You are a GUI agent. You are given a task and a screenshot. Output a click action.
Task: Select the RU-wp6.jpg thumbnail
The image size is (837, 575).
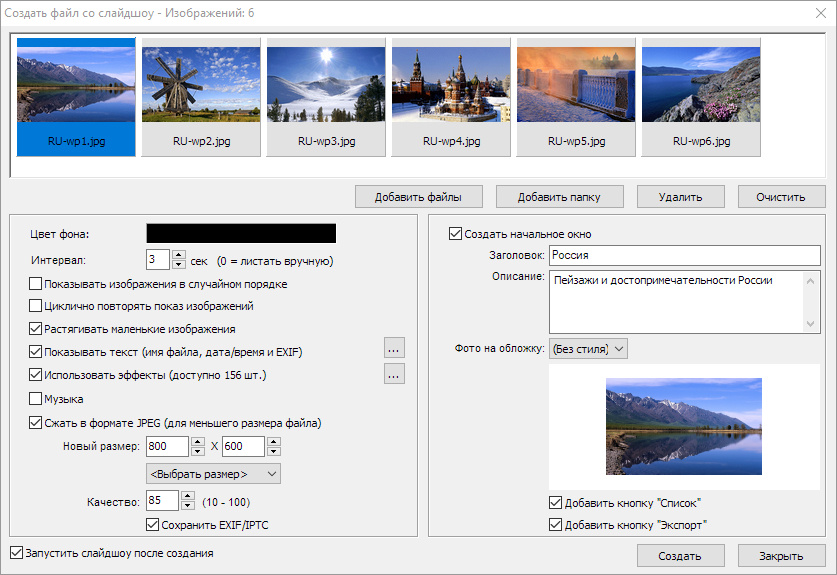click(701, 97)
